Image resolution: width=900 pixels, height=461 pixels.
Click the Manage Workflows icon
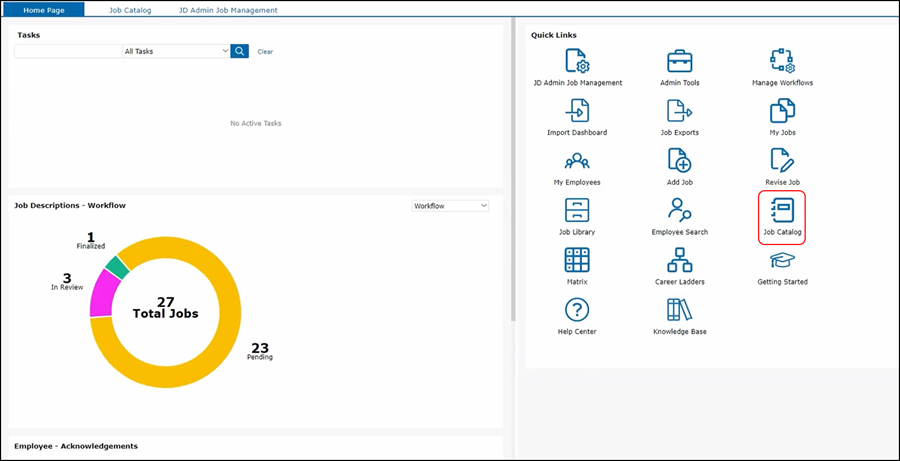pyautogui.click(x=782, y=61)
